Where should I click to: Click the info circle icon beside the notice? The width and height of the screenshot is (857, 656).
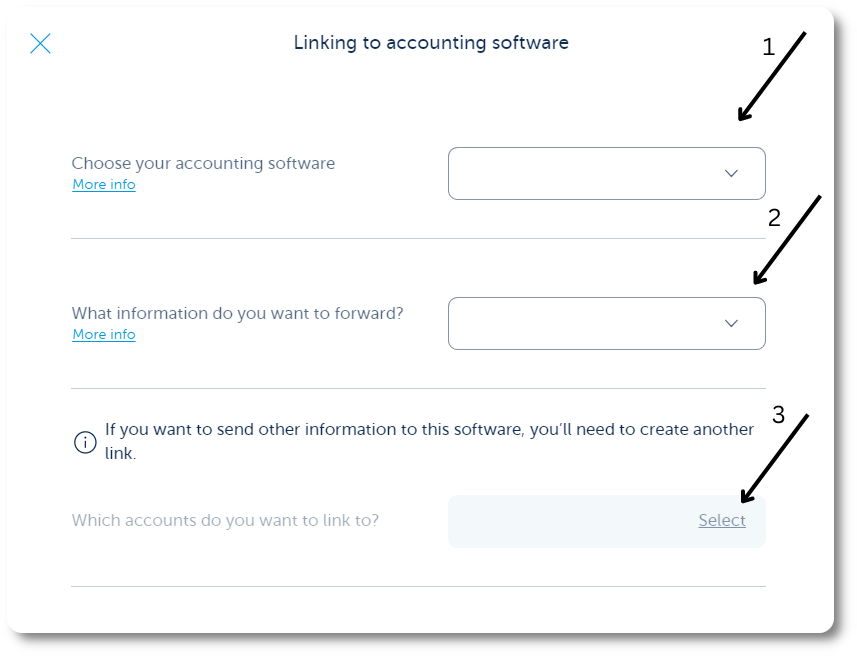tap(85, 442)
